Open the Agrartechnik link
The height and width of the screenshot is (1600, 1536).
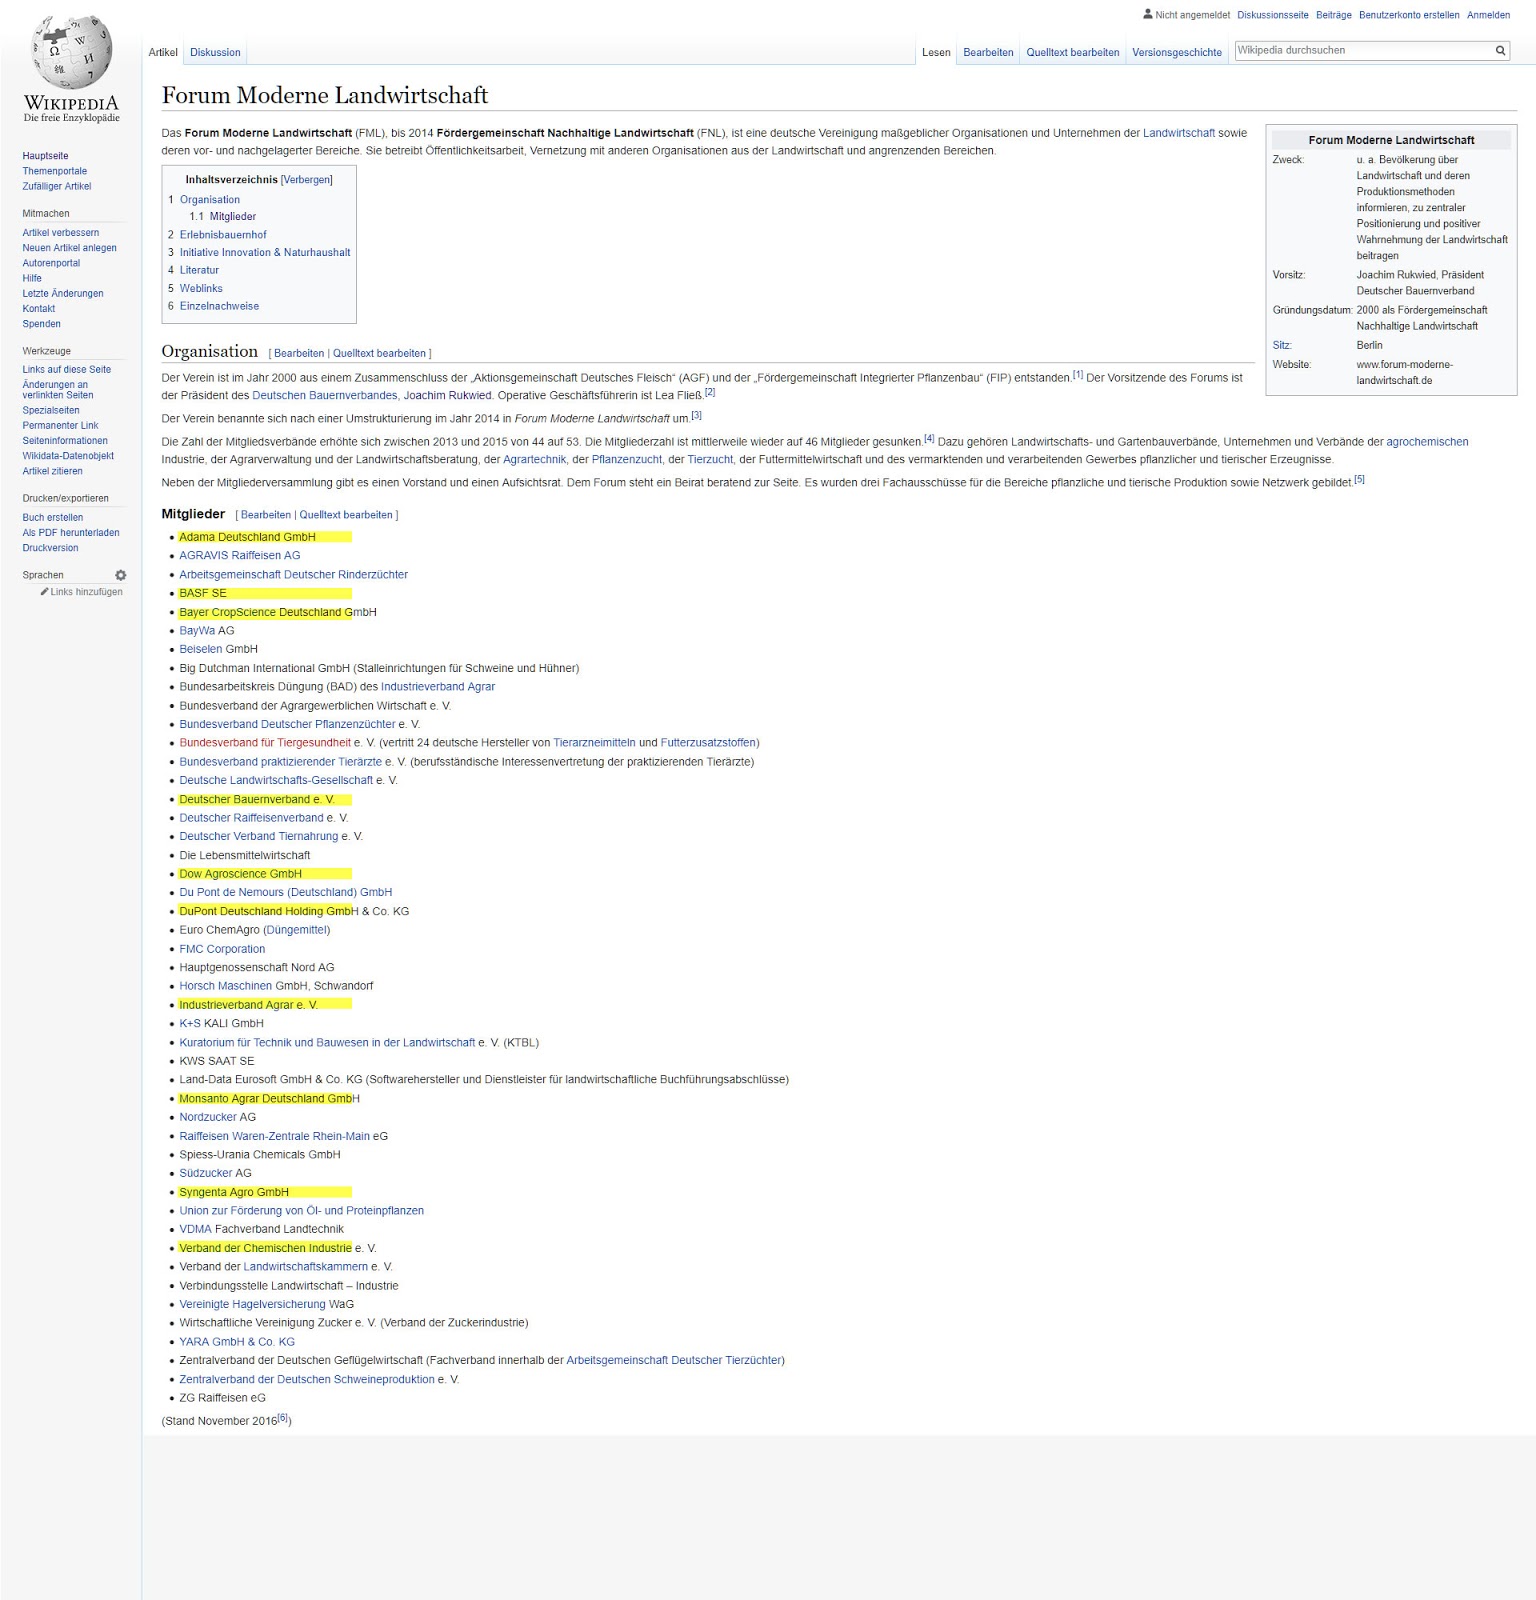[x=535, y=460]
